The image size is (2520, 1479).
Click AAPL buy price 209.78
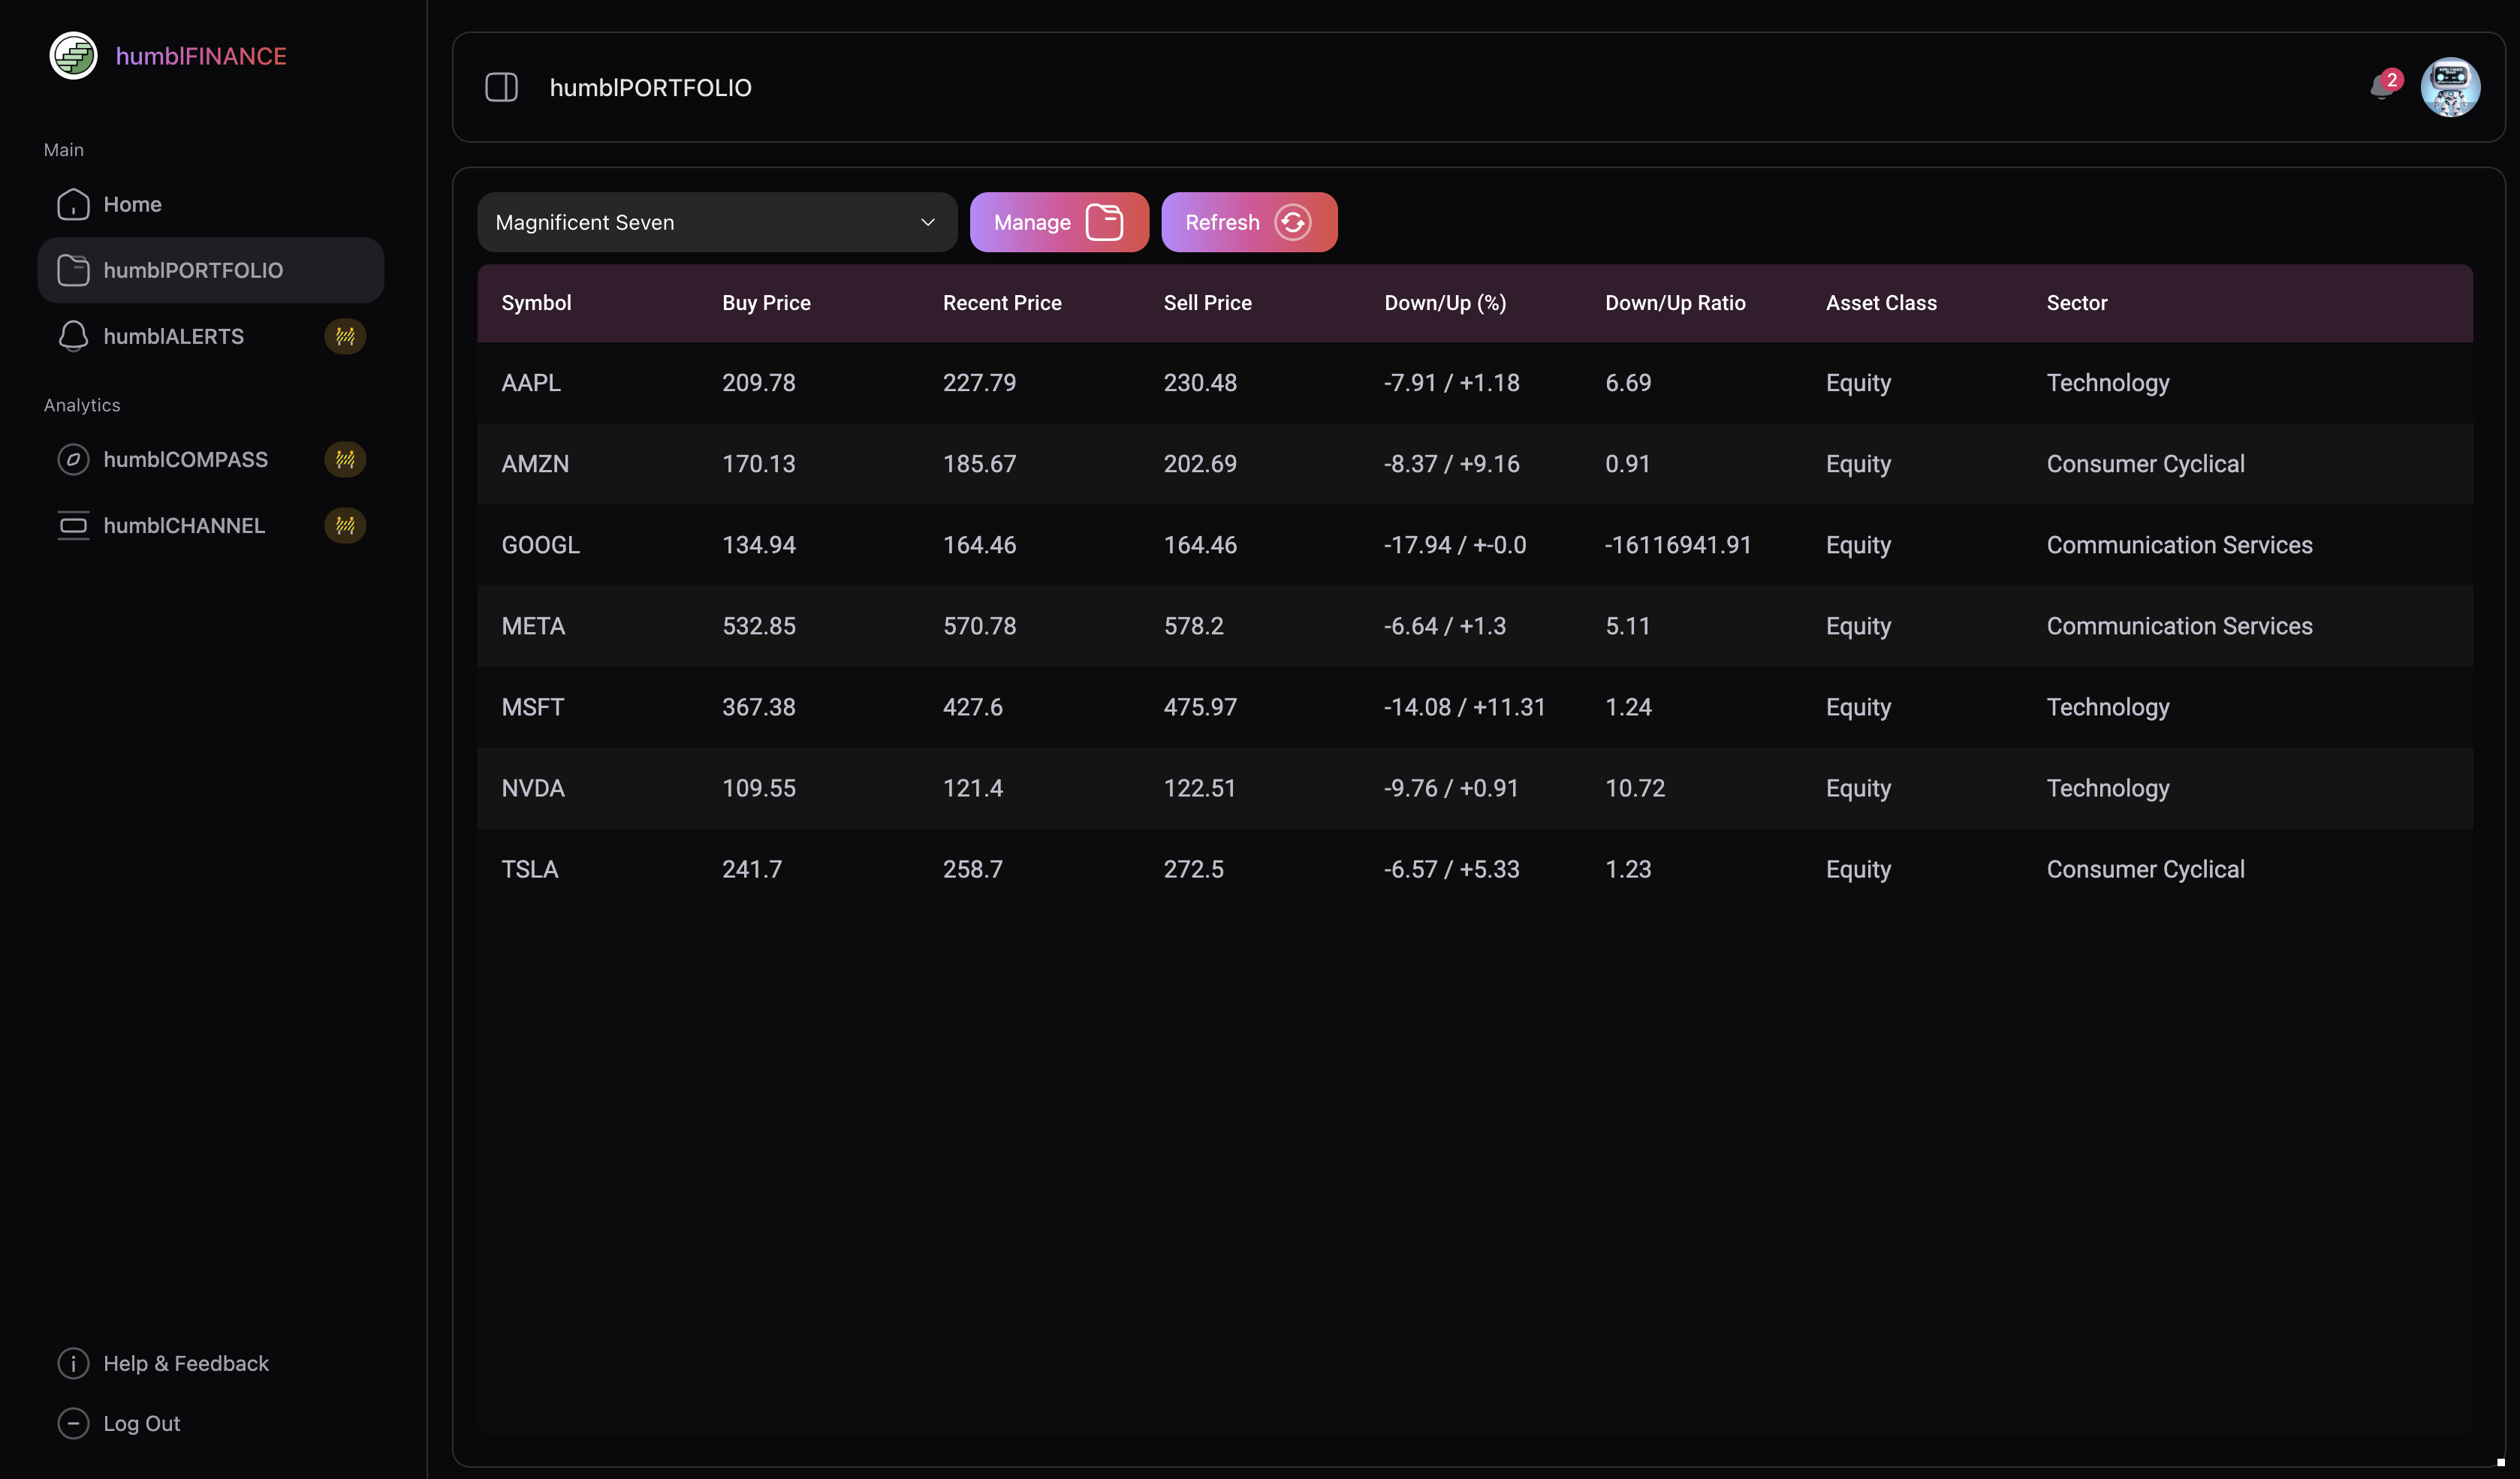tap(759, 383)
